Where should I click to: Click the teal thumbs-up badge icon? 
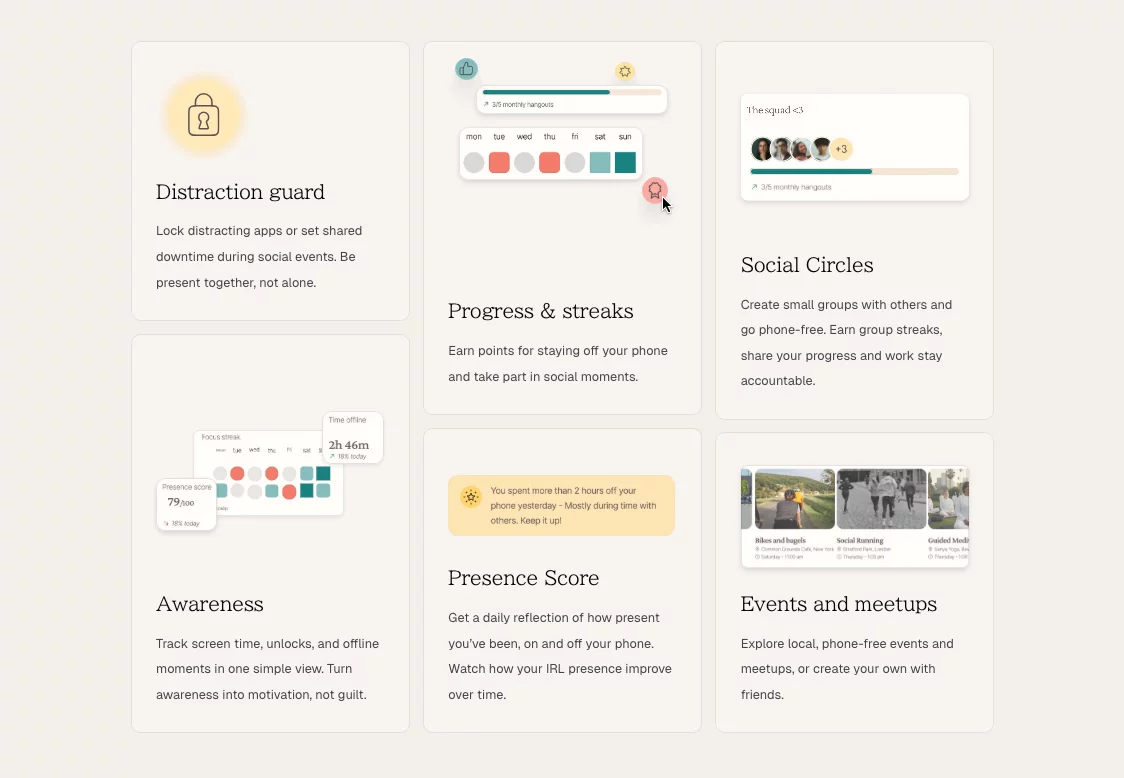pos(467,69)
